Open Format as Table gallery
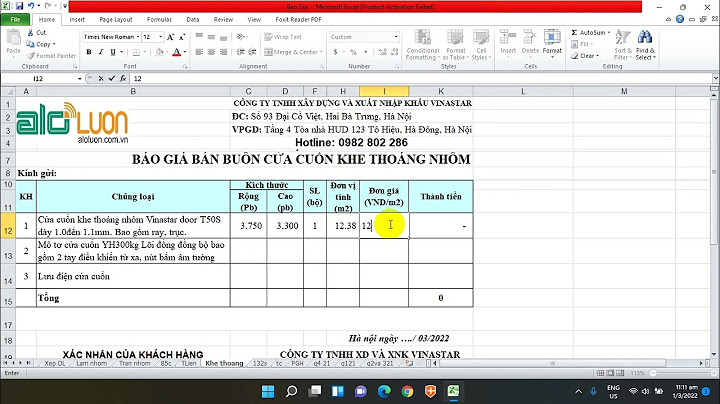 (456, 45)
